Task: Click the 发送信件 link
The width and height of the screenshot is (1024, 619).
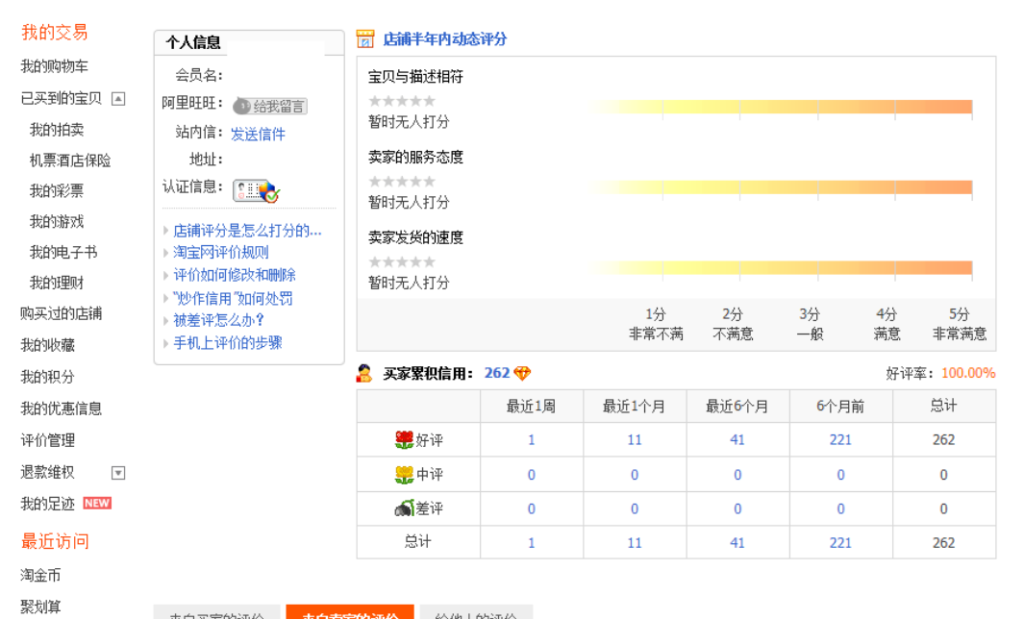Action: point(258,134)
